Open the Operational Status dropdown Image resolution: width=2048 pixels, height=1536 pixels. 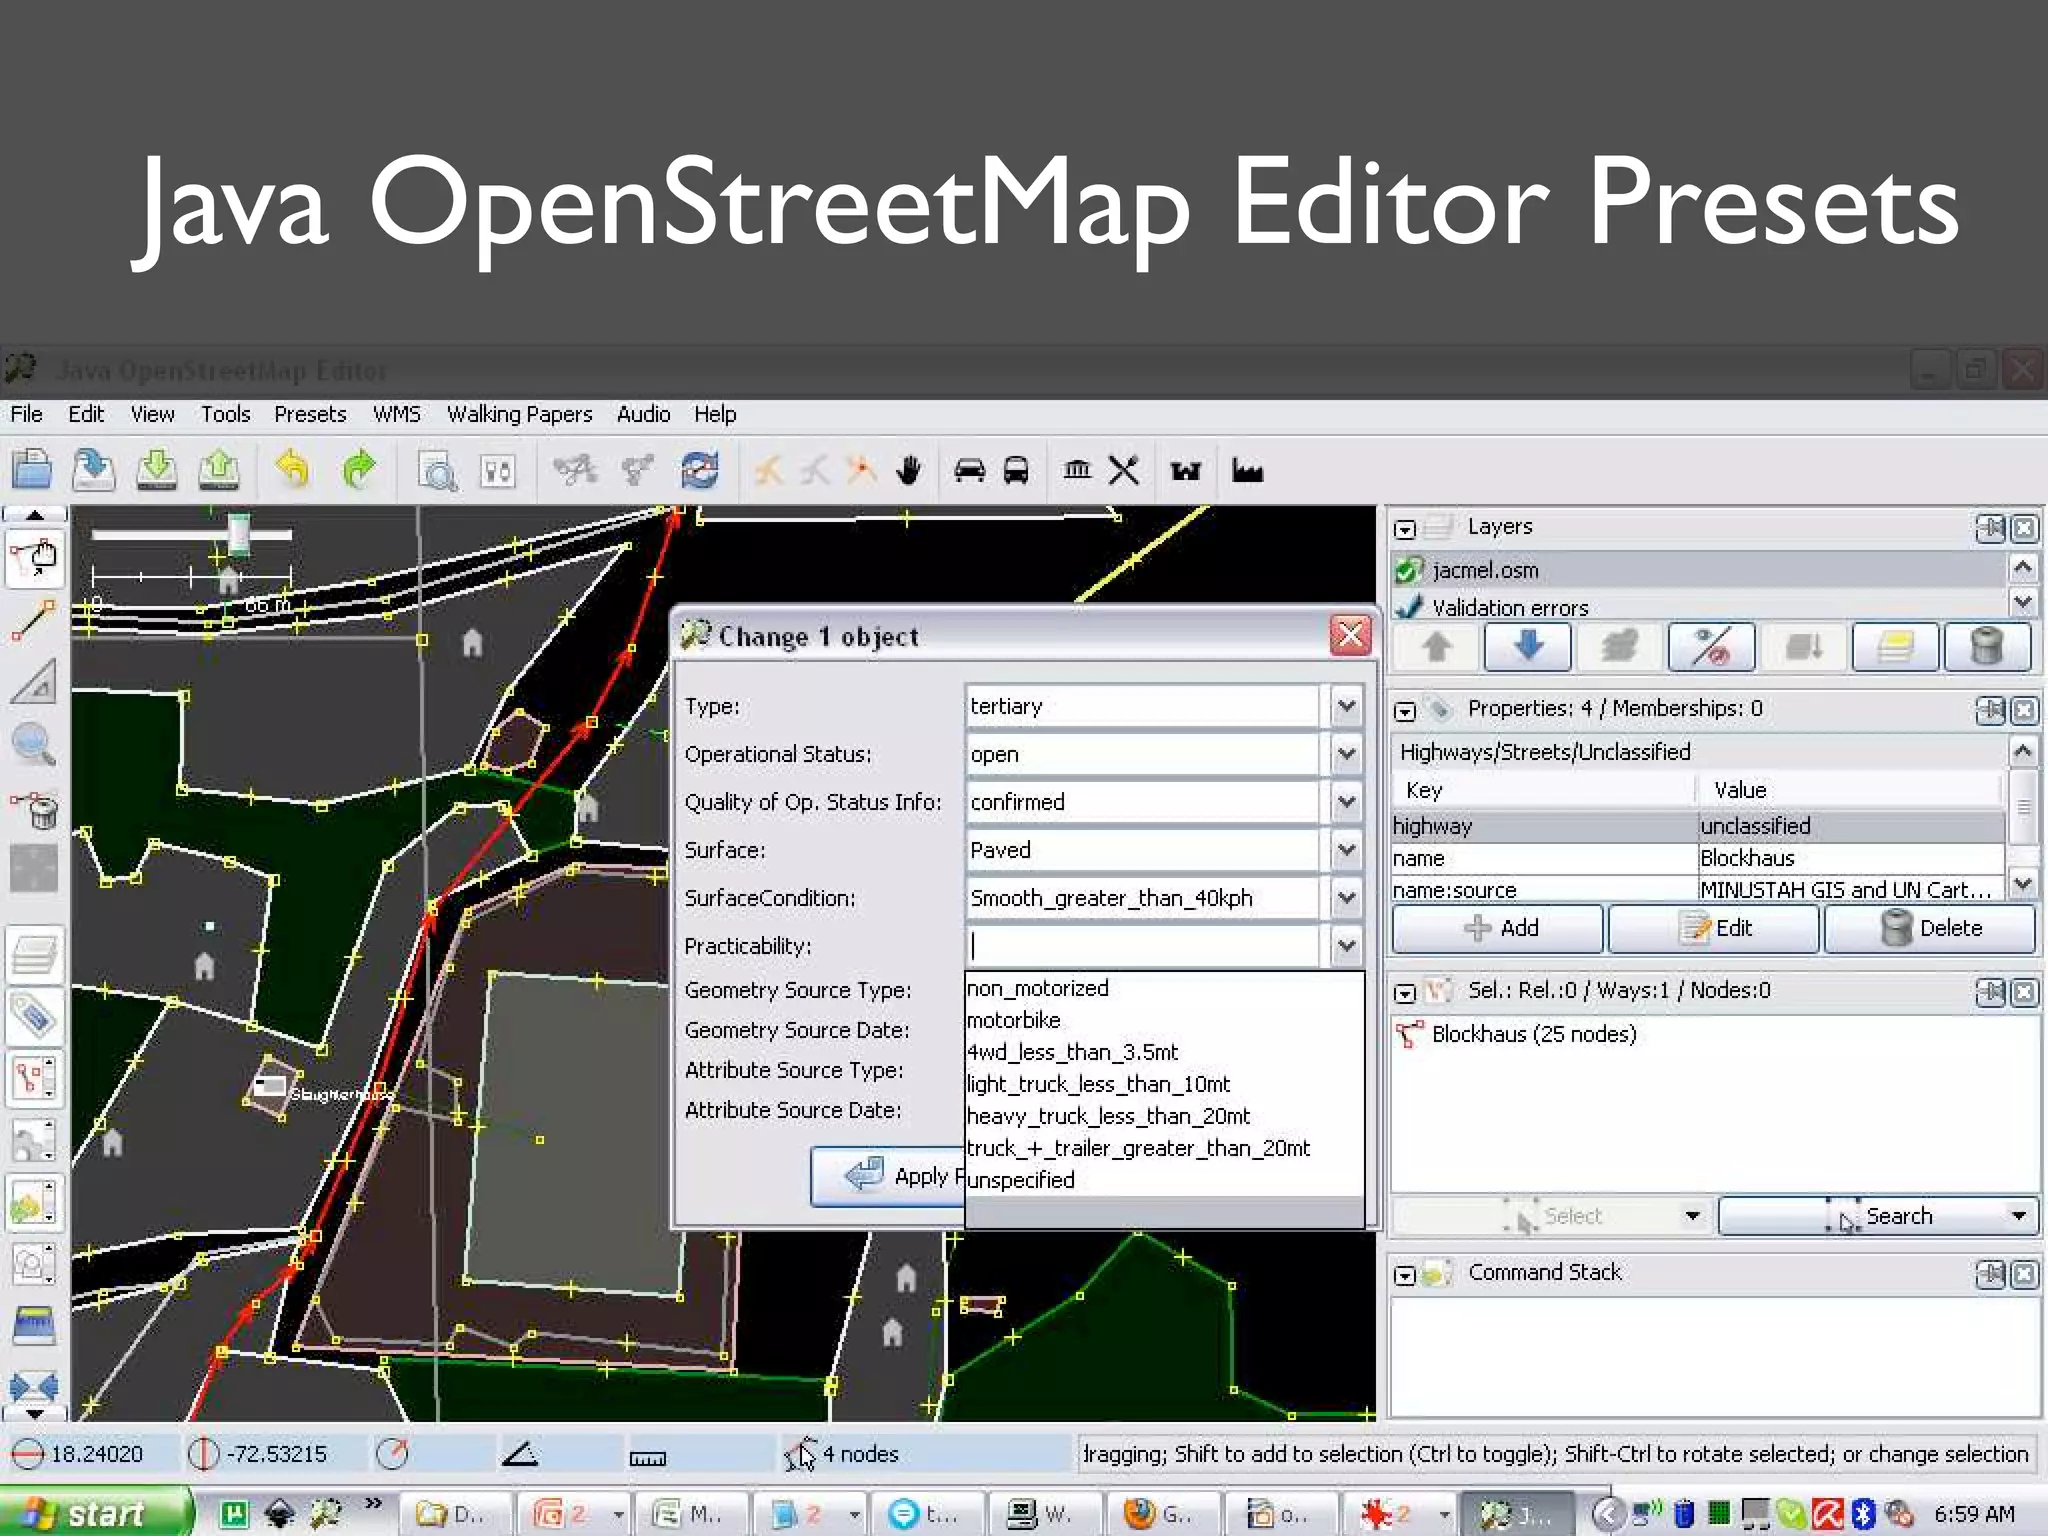1346,754
